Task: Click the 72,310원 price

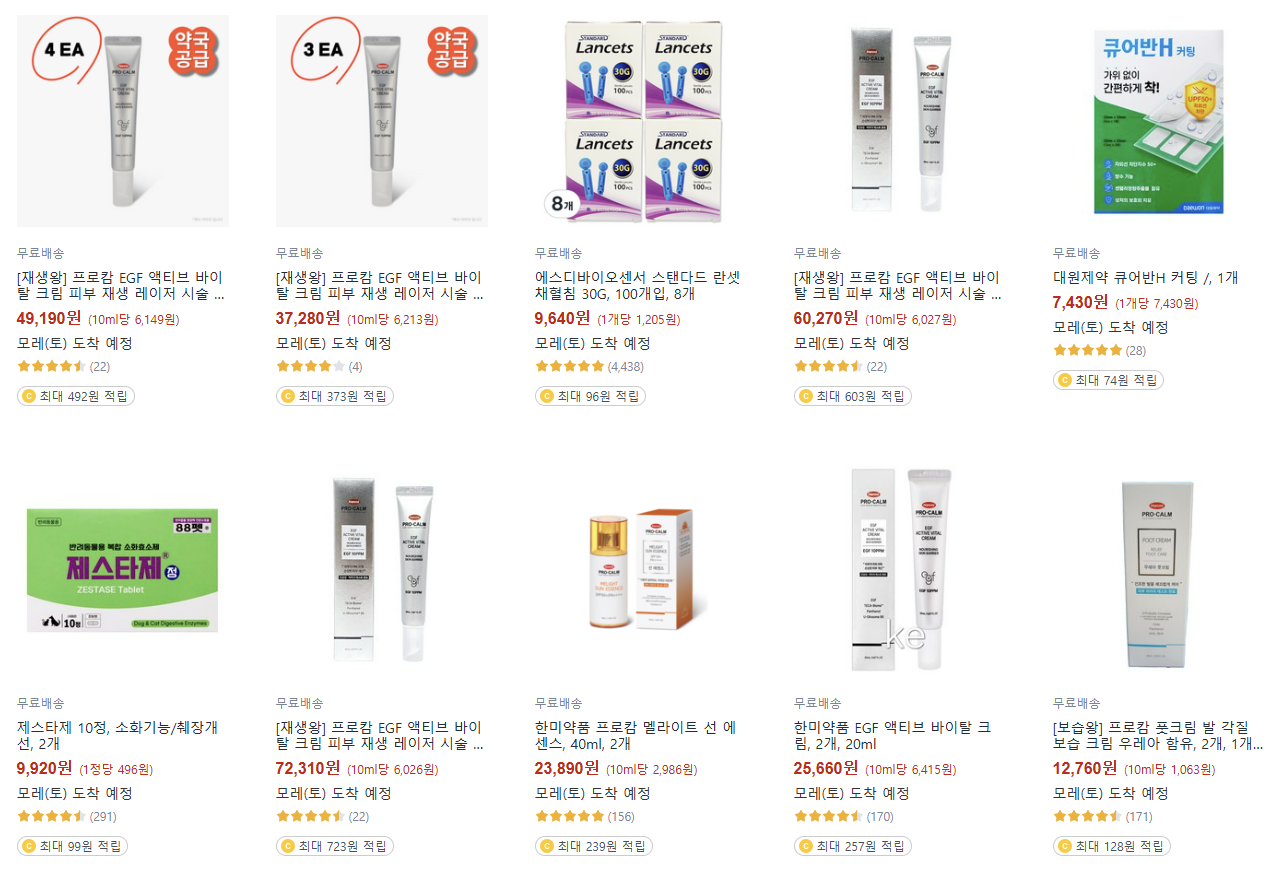Action: pos(309,768)
